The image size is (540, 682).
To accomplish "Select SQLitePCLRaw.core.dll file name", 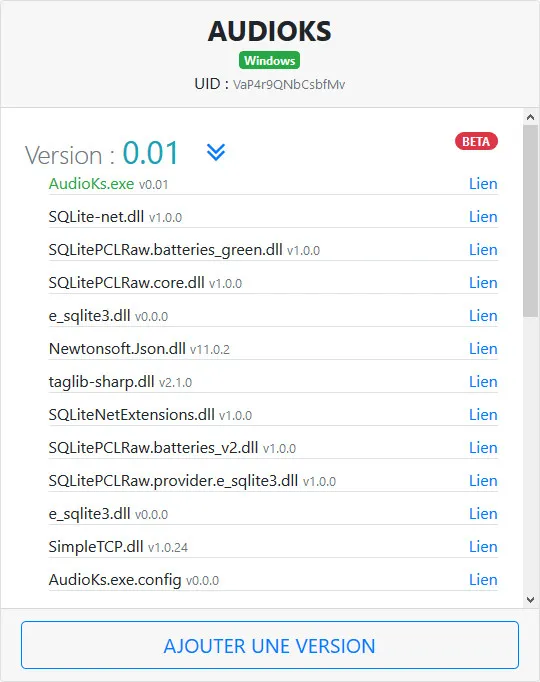I will 127,283.
